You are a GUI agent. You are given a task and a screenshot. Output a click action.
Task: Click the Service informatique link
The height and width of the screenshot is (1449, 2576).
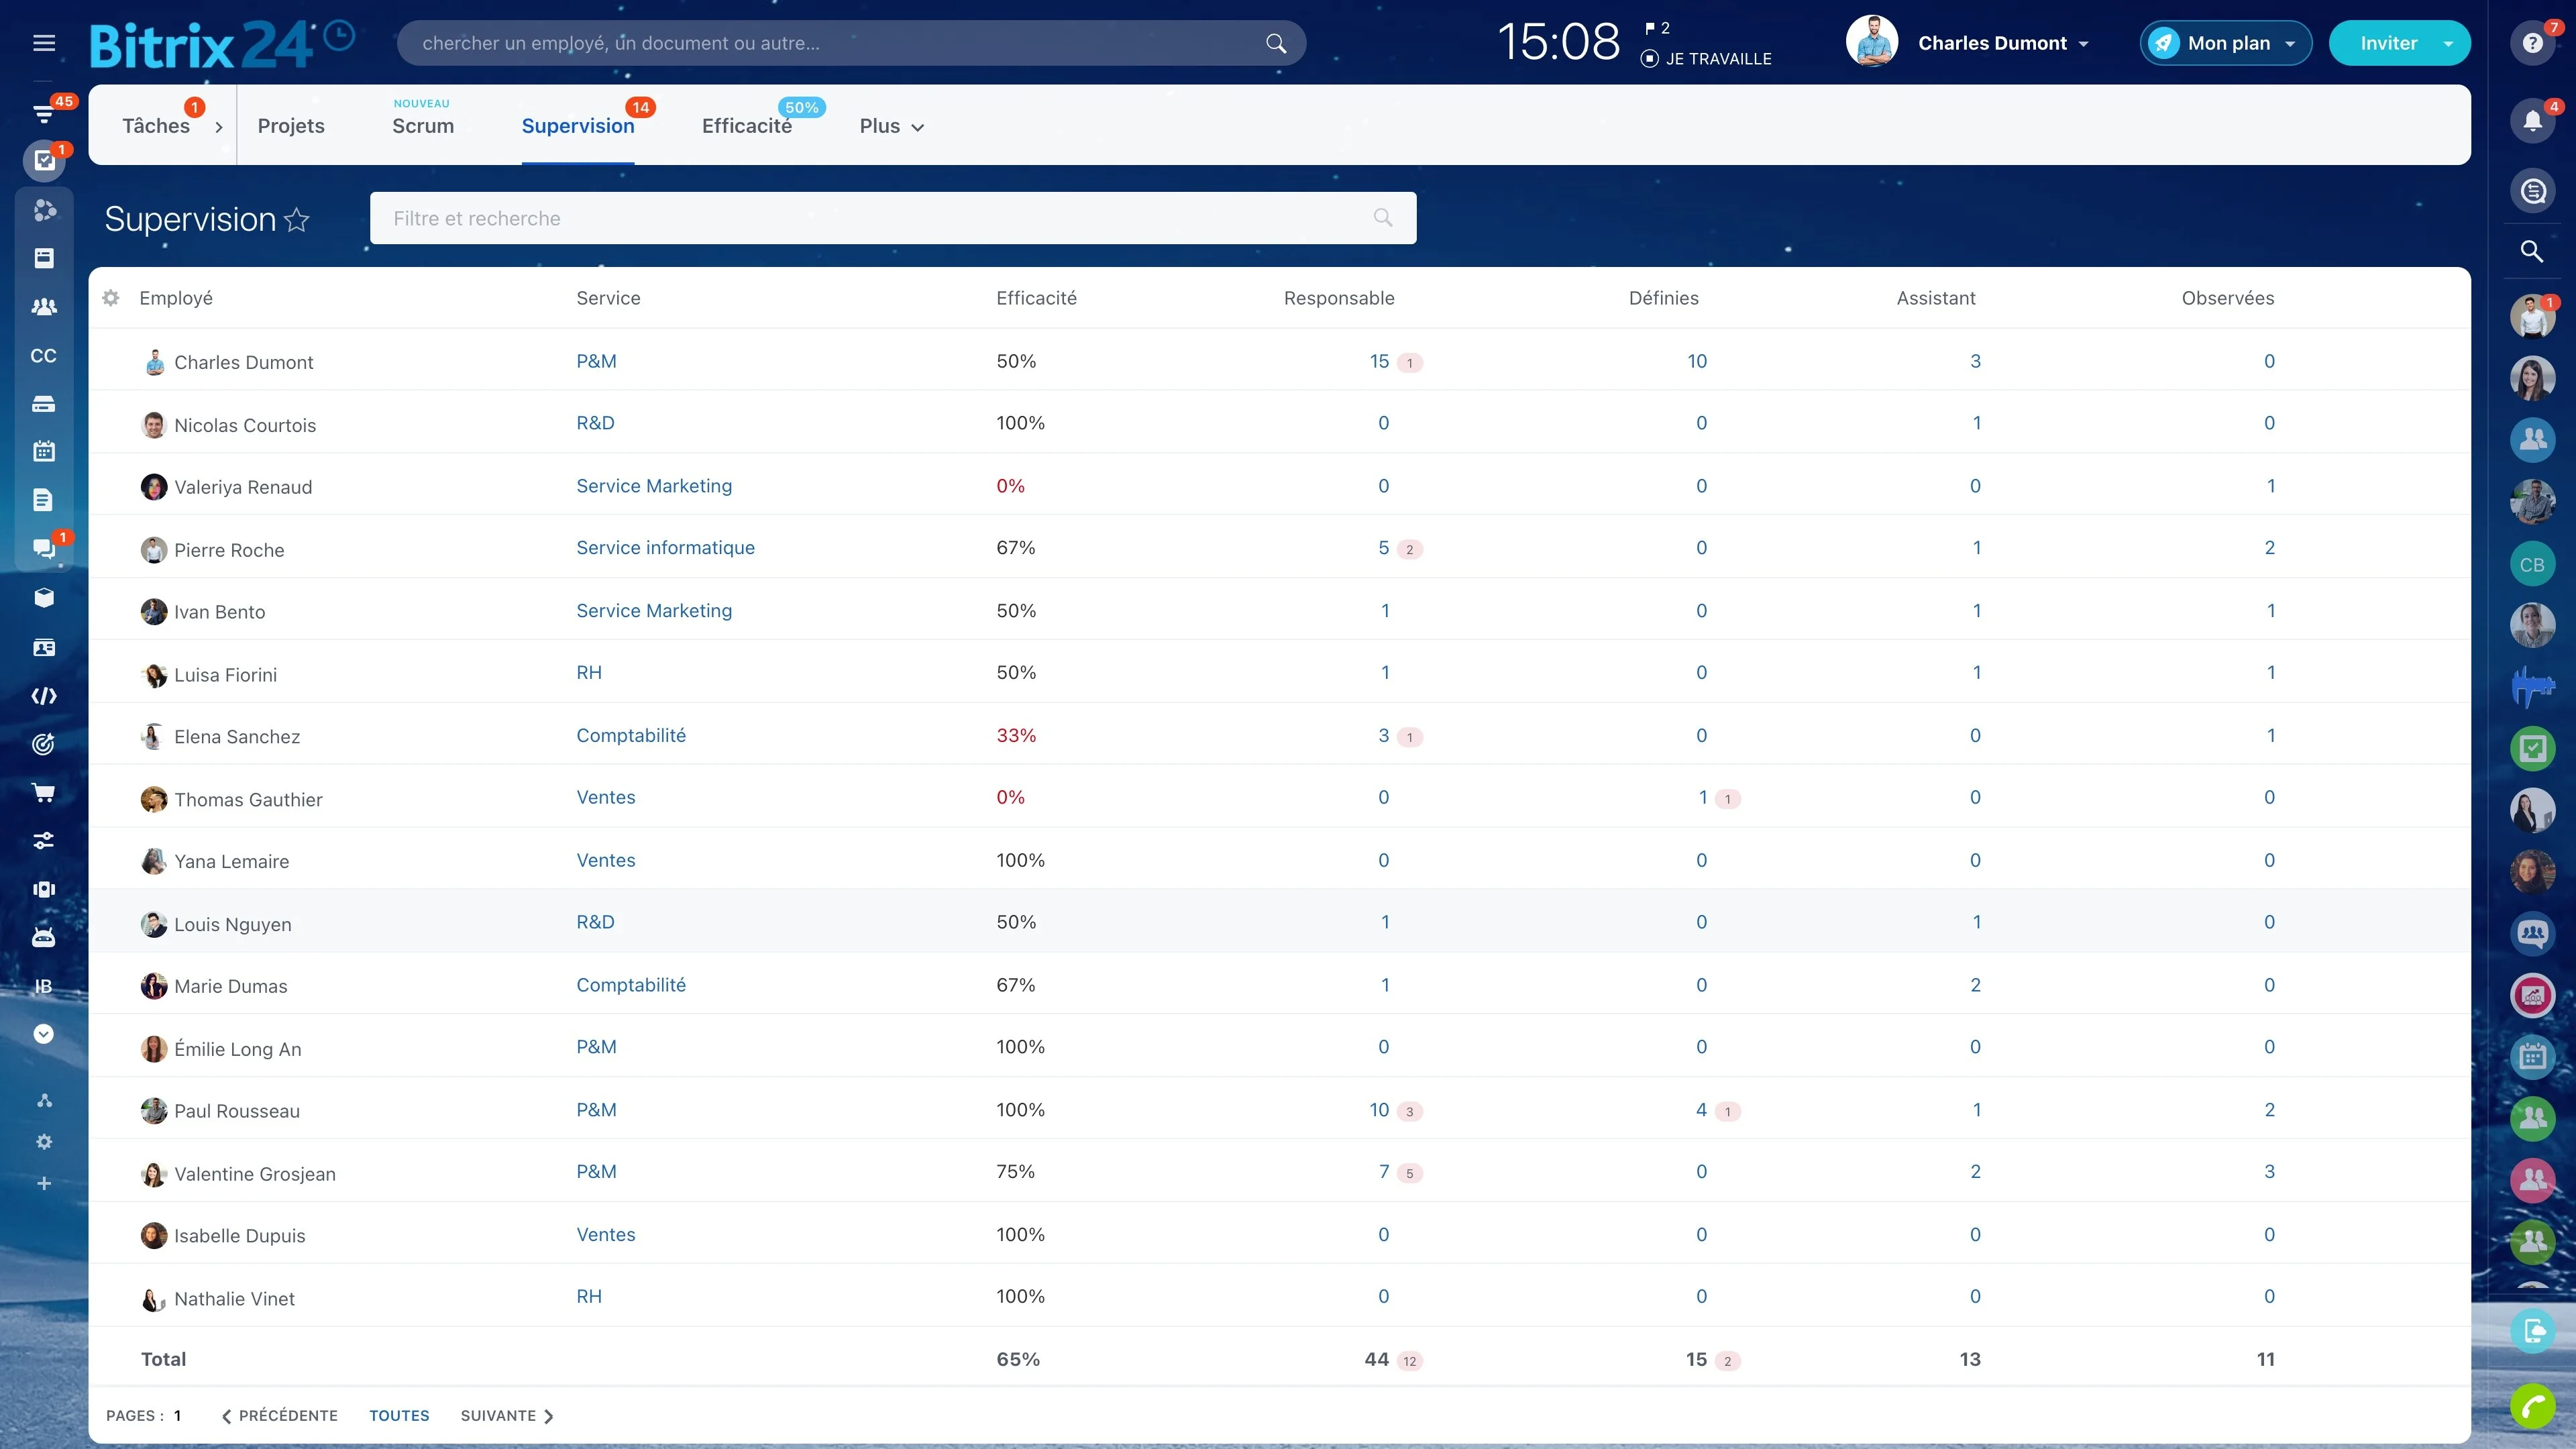pos(665,548)
